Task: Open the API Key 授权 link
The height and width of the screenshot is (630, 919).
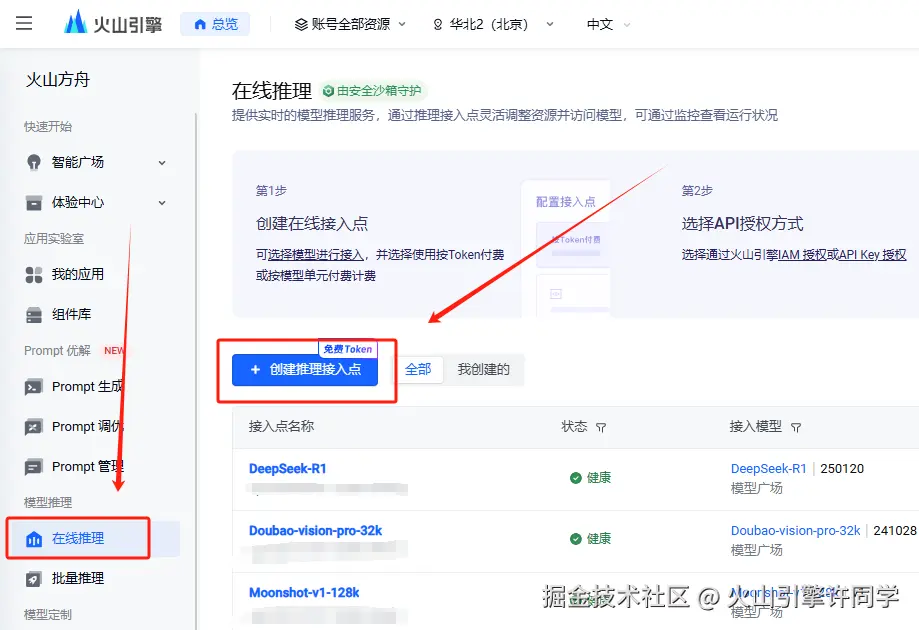Action: 872,255
